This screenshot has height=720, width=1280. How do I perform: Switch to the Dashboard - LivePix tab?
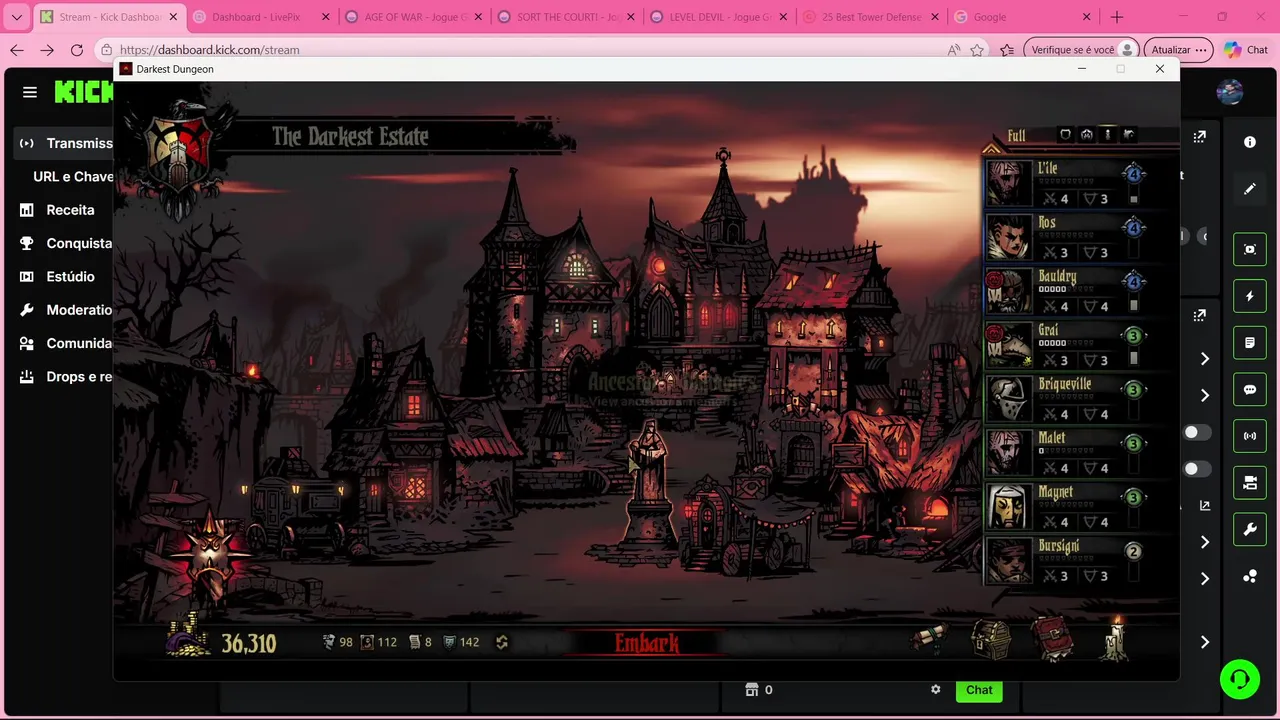[262, 17]
